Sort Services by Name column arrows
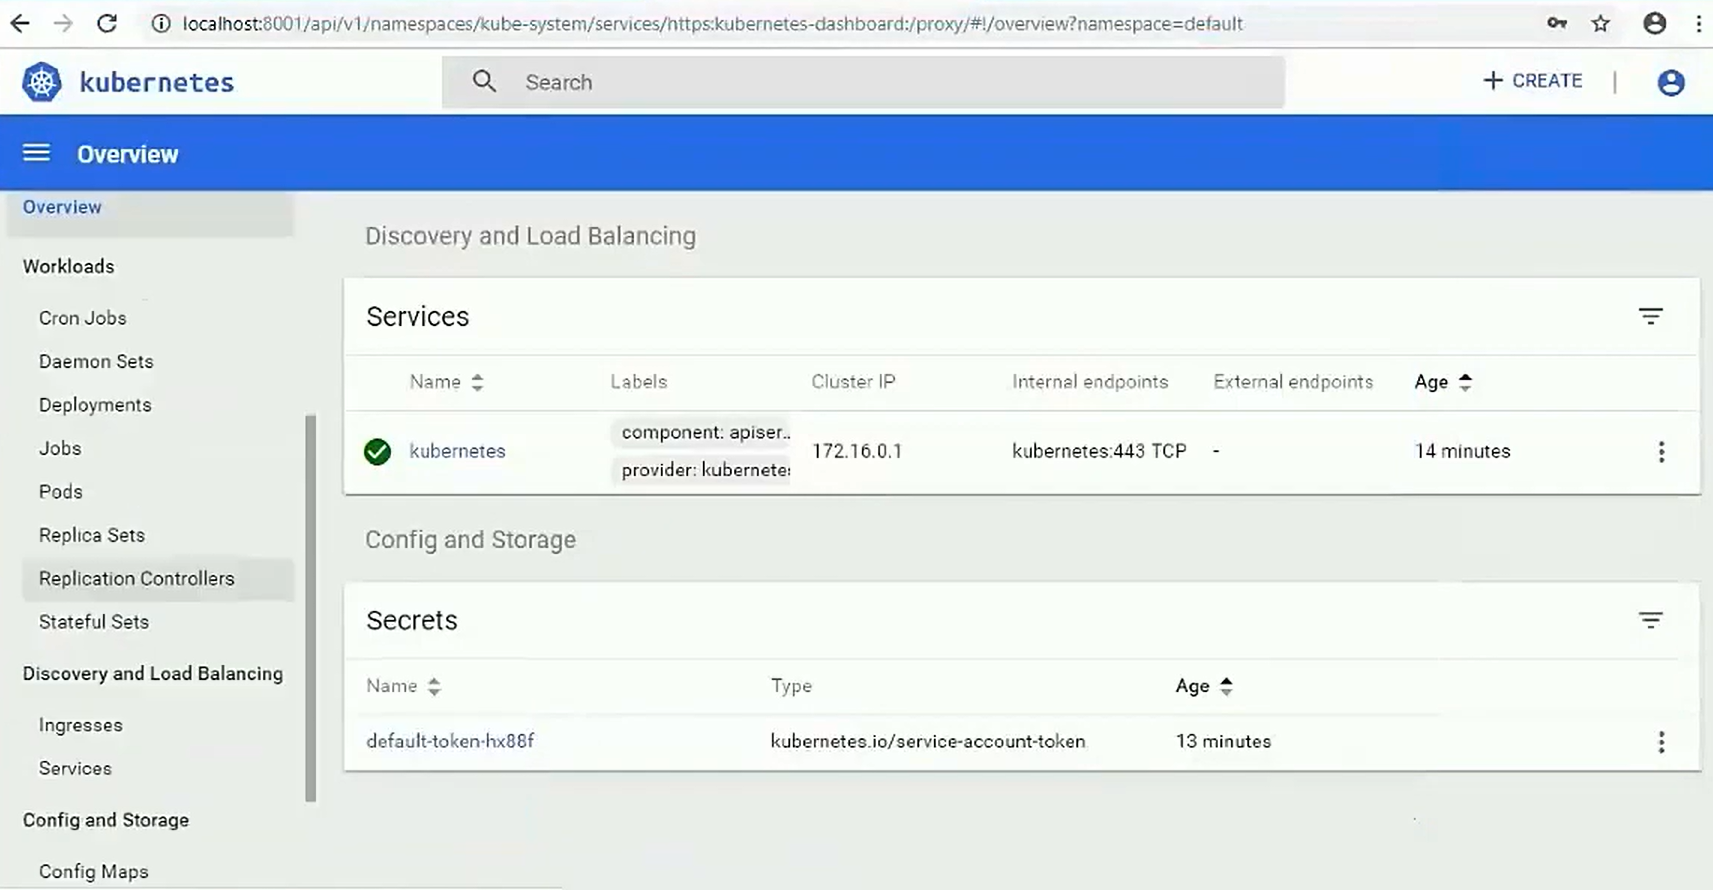The height and width of the screenshot is (890, 1713). [x=477, y=382]
